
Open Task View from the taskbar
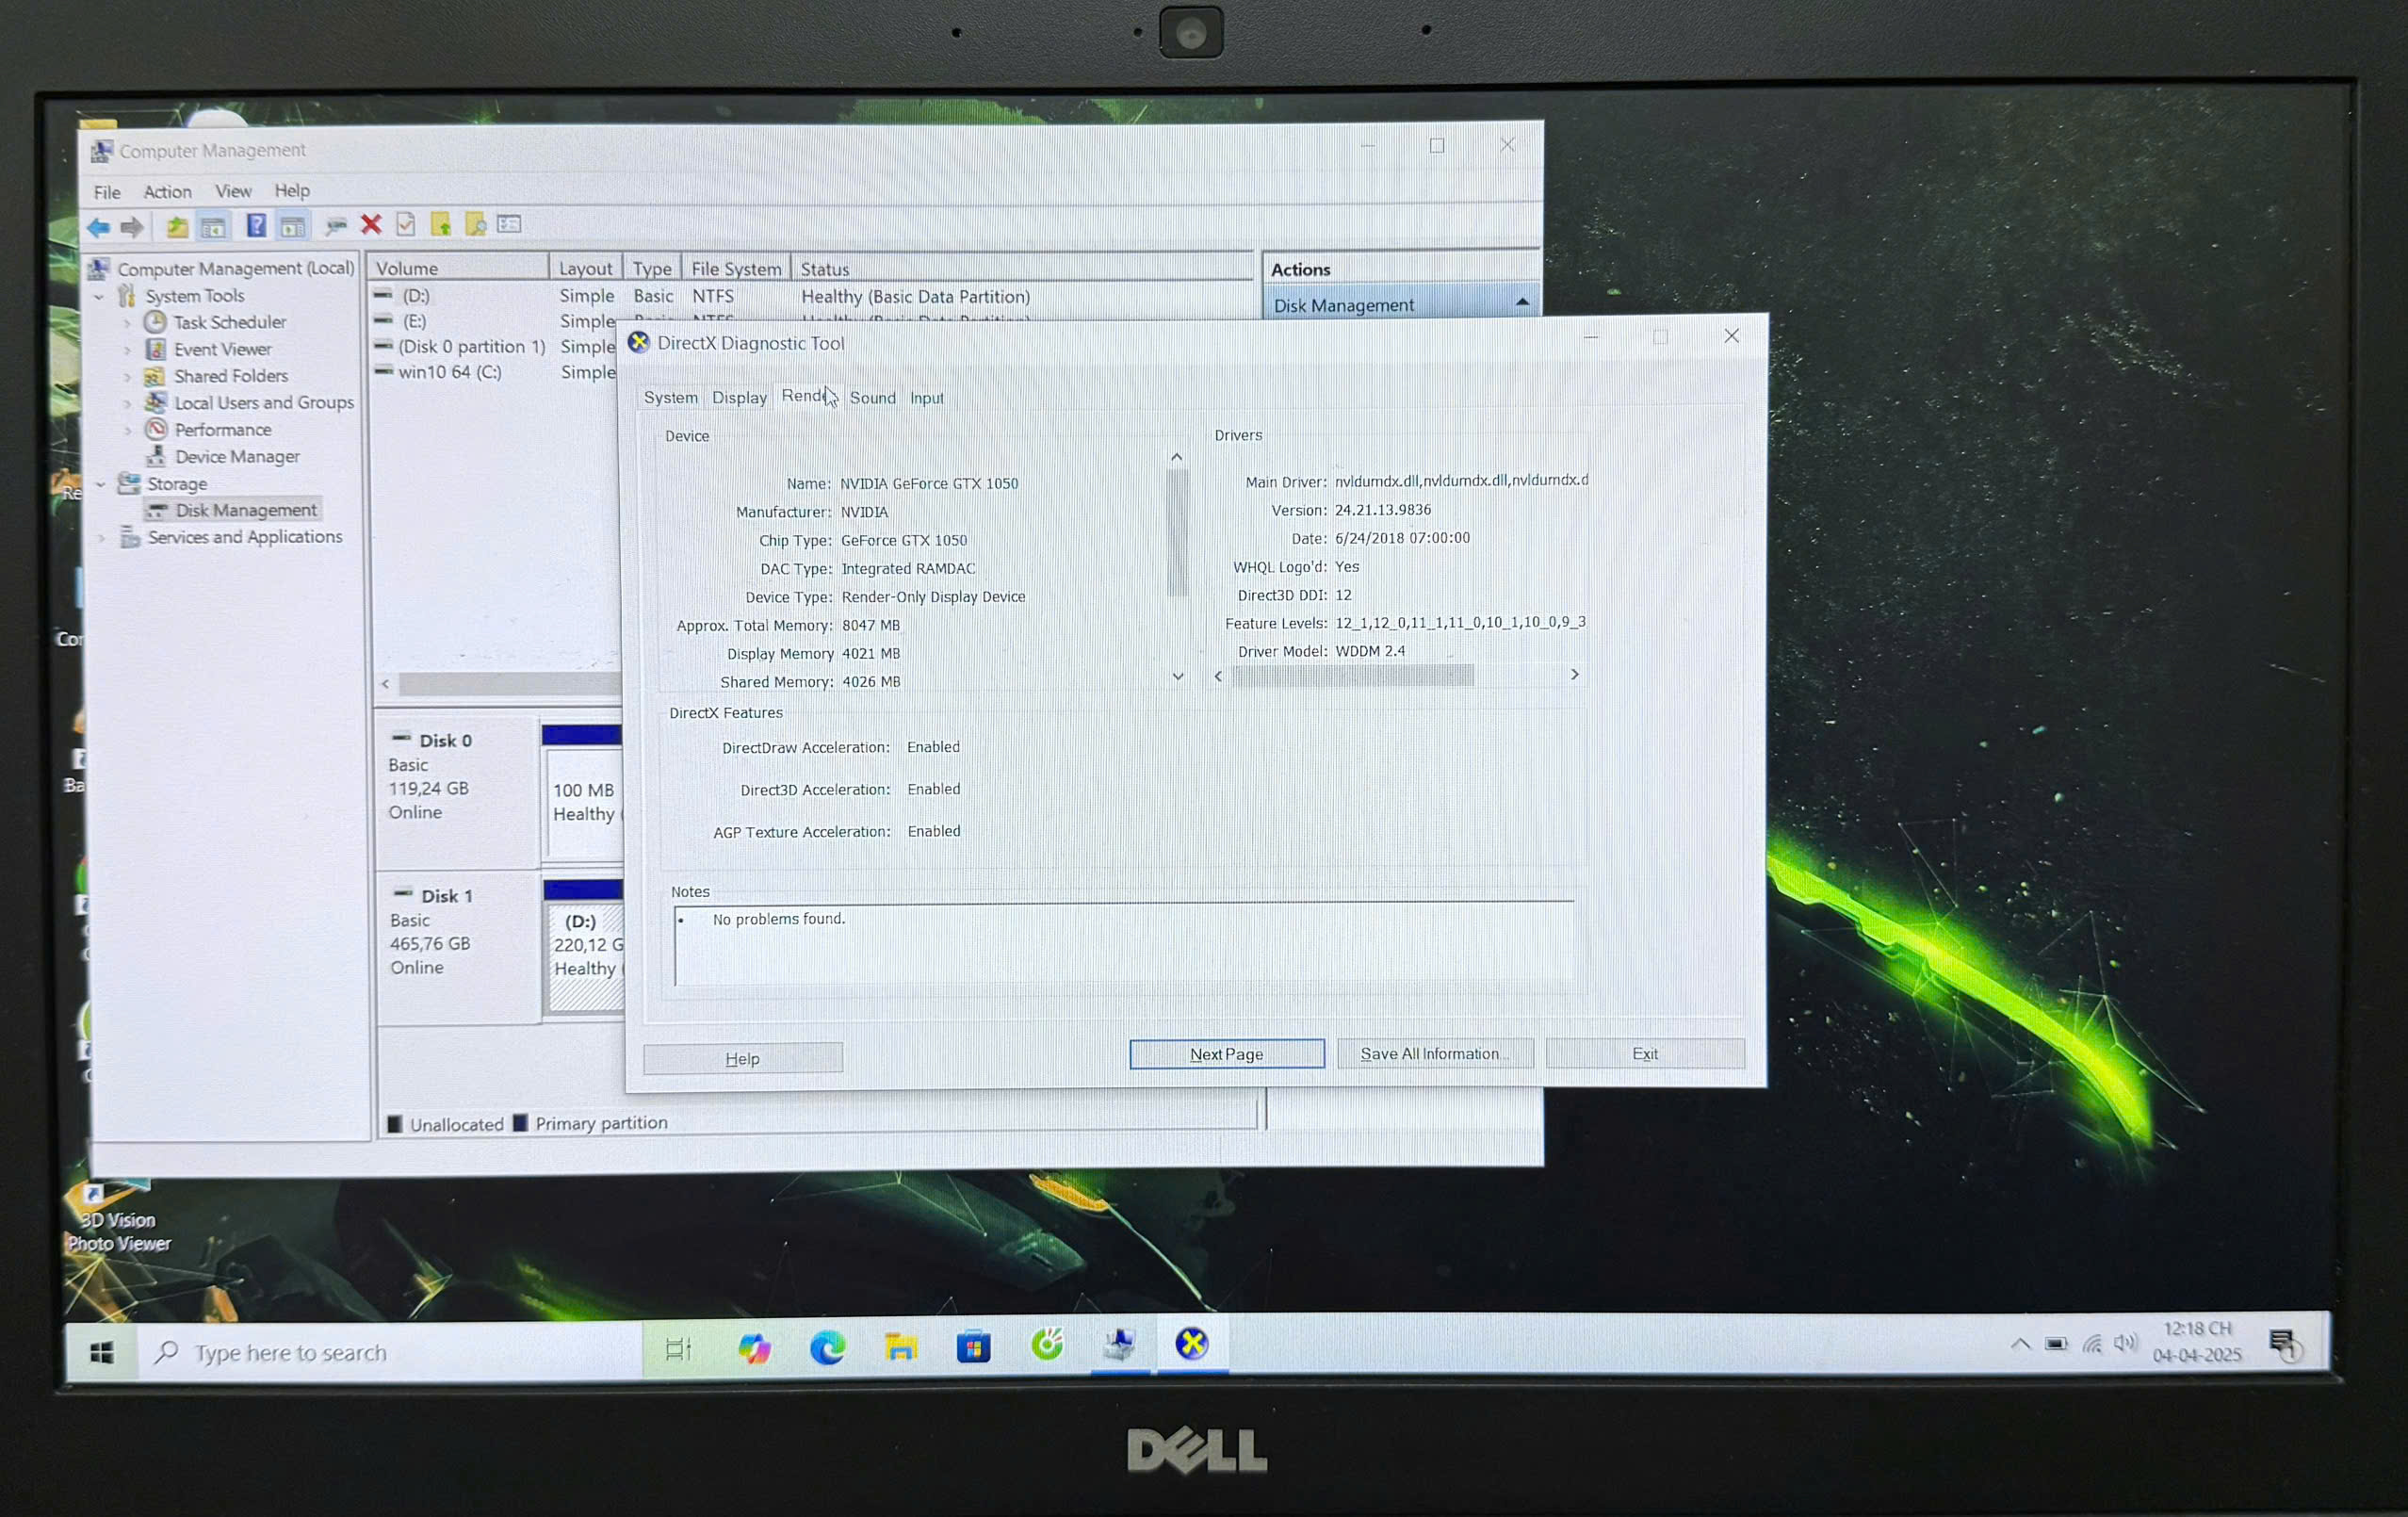point(678,1350)
